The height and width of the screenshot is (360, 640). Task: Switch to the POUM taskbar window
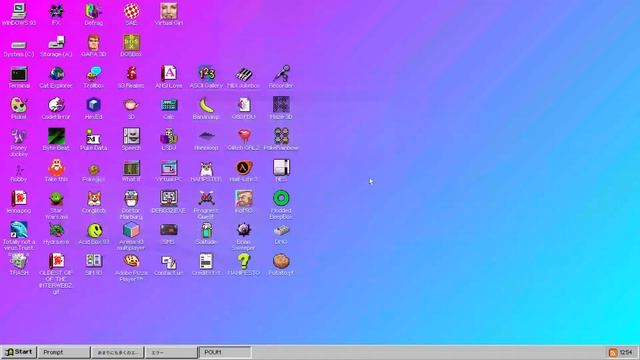point(225,352)
